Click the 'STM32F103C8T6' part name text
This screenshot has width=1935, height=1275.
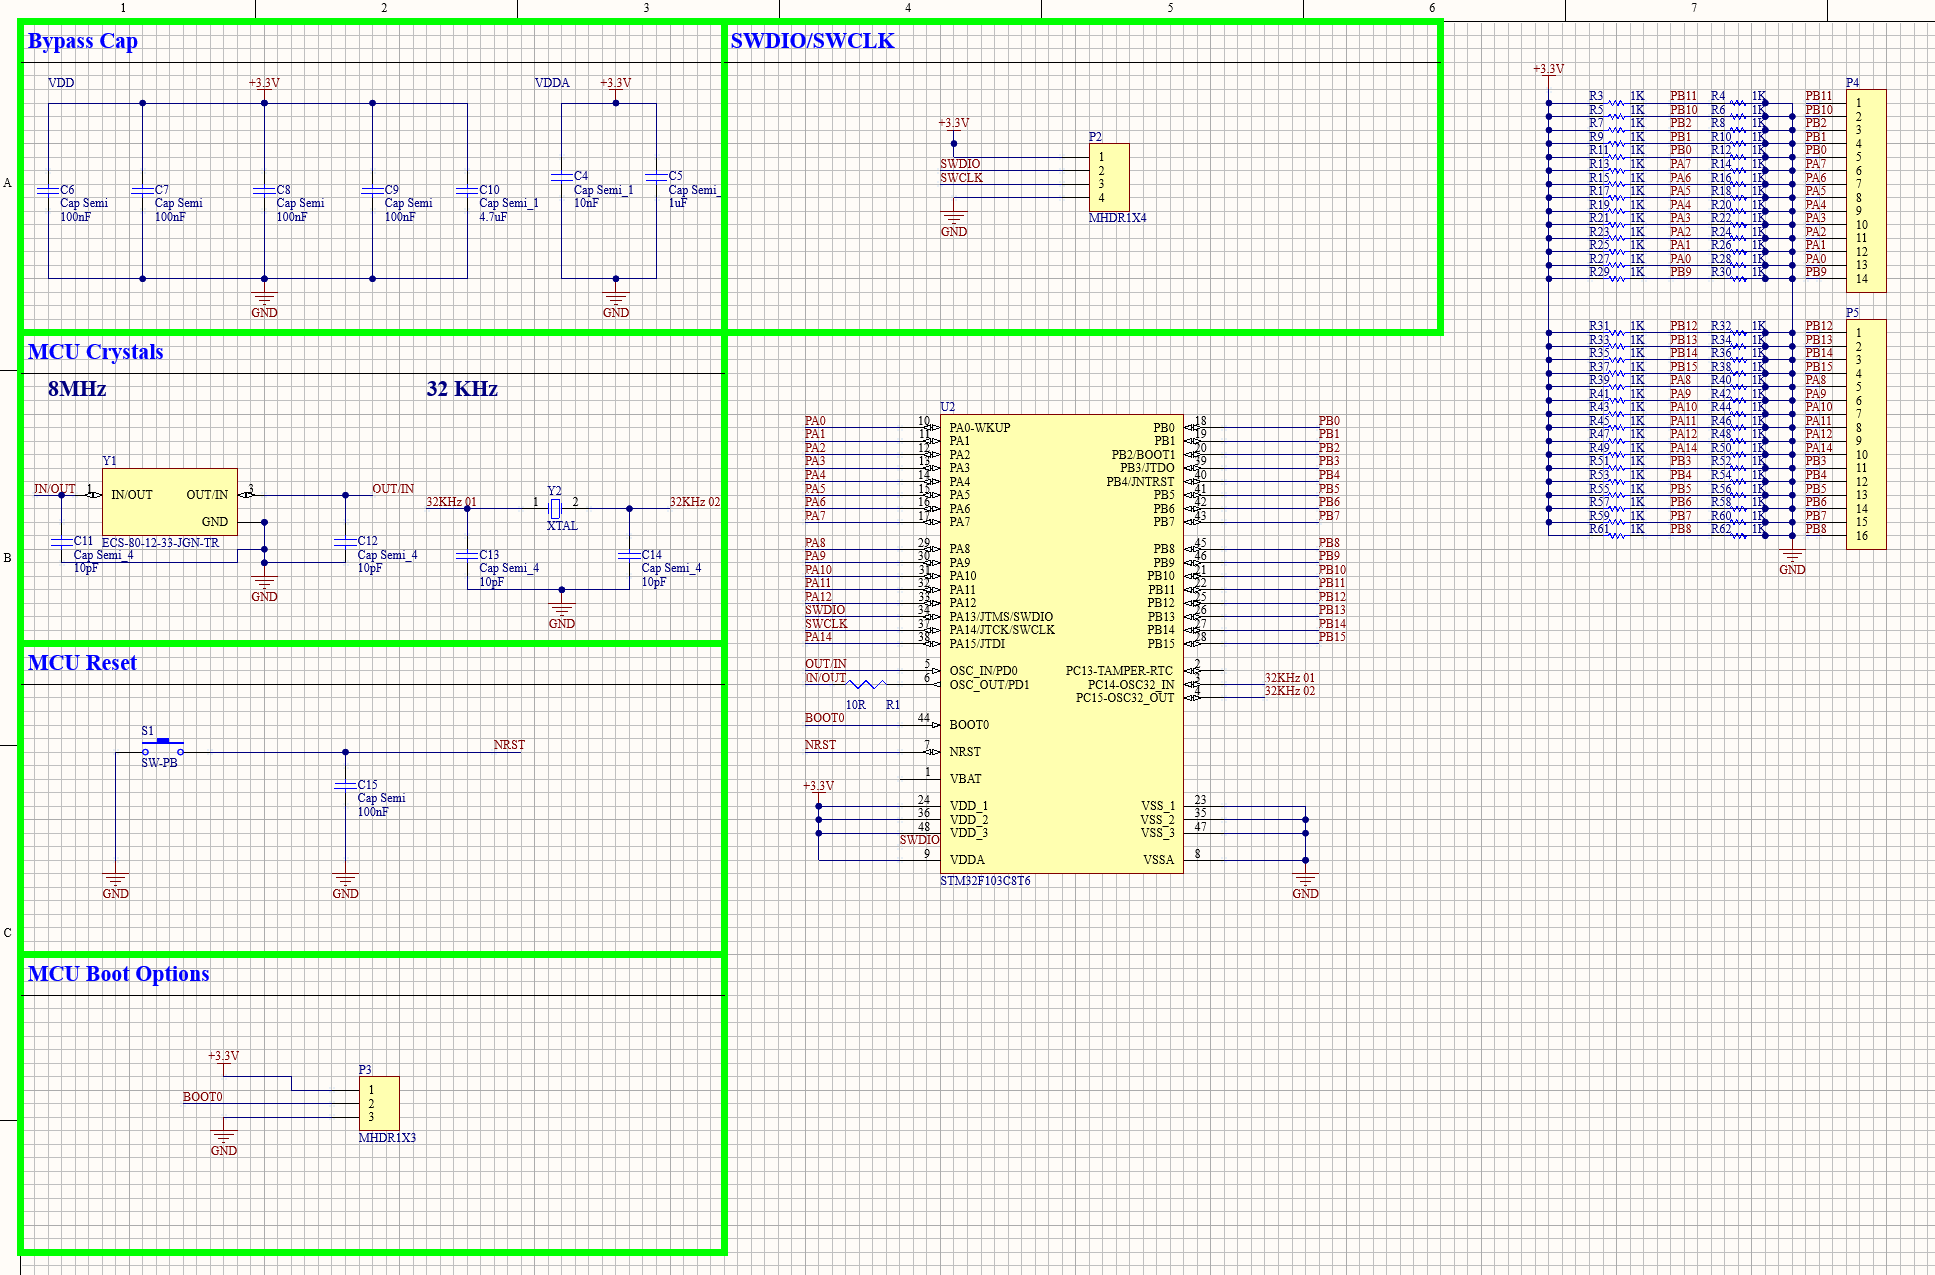click(985, 881)
